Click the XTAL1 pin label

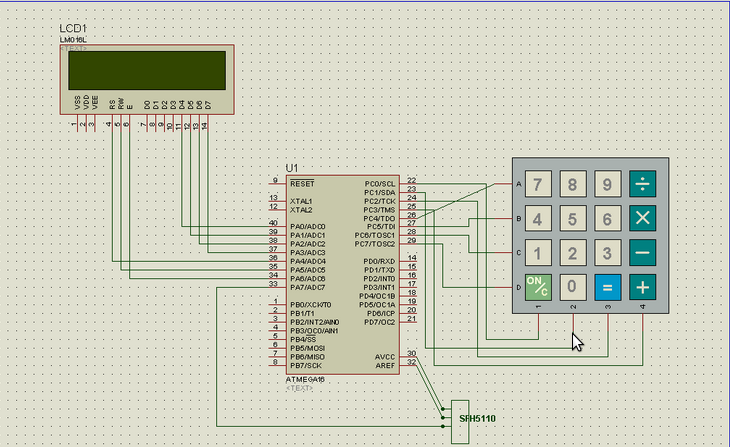(x=301, y=201)
